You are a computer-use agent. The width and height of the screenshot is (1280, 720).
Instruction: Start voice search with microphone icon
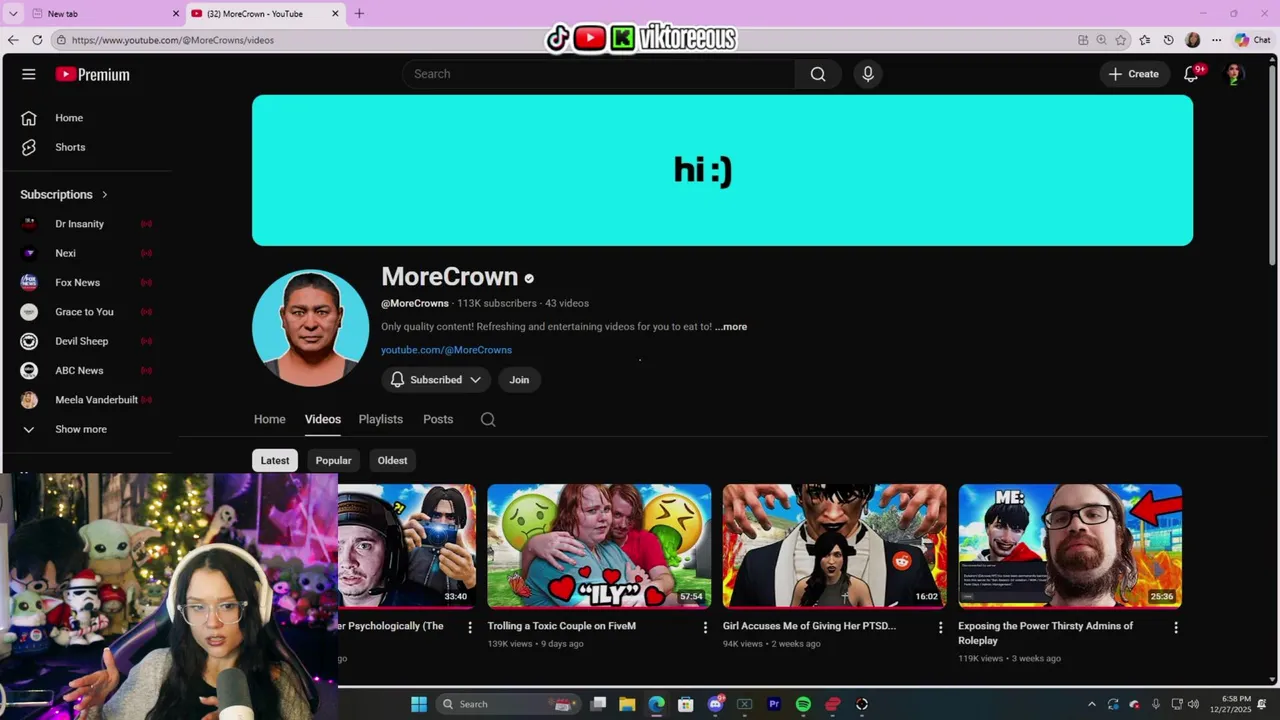(x=868, y=74)
